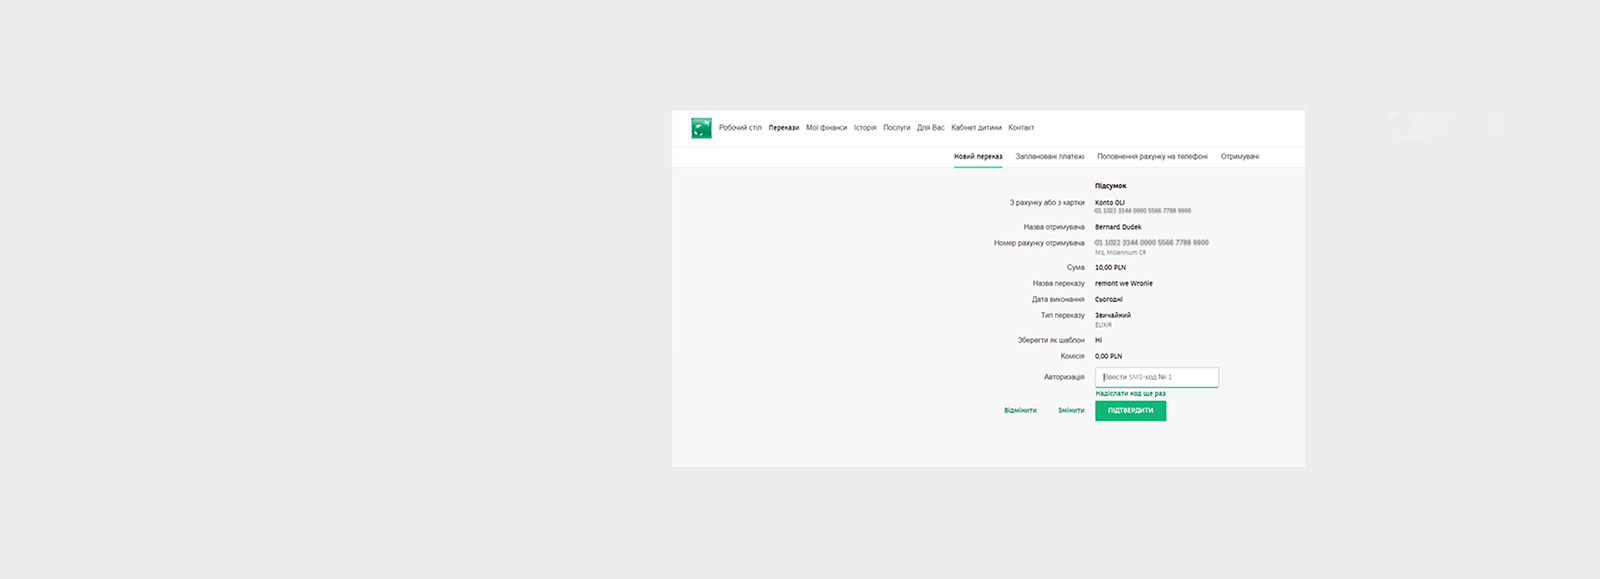Open the Робочий стіл menu
Image resolution: width=1600 pixels, height=579 pixels.
tap(740, 128)
